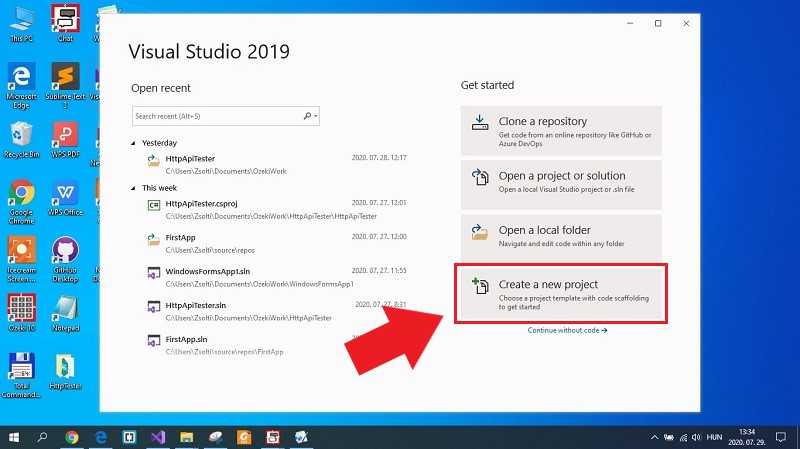
Task: Click the solution icon beside FirstApp.sln
Action: [x=154, y=341]
